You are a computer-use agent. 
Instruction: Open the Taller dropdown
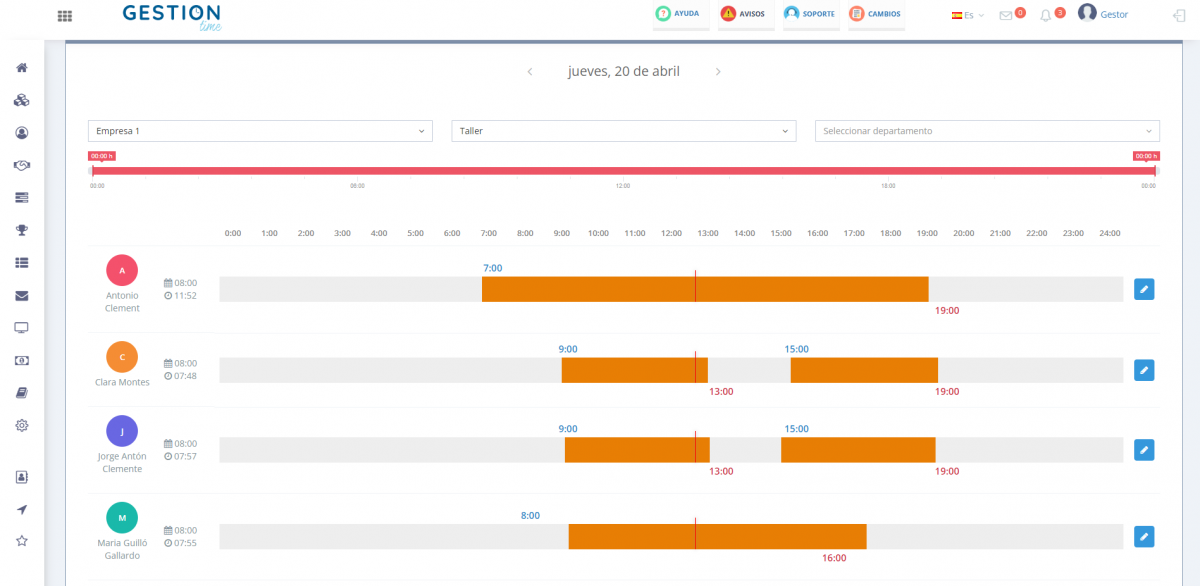click(x=624, y=131)
